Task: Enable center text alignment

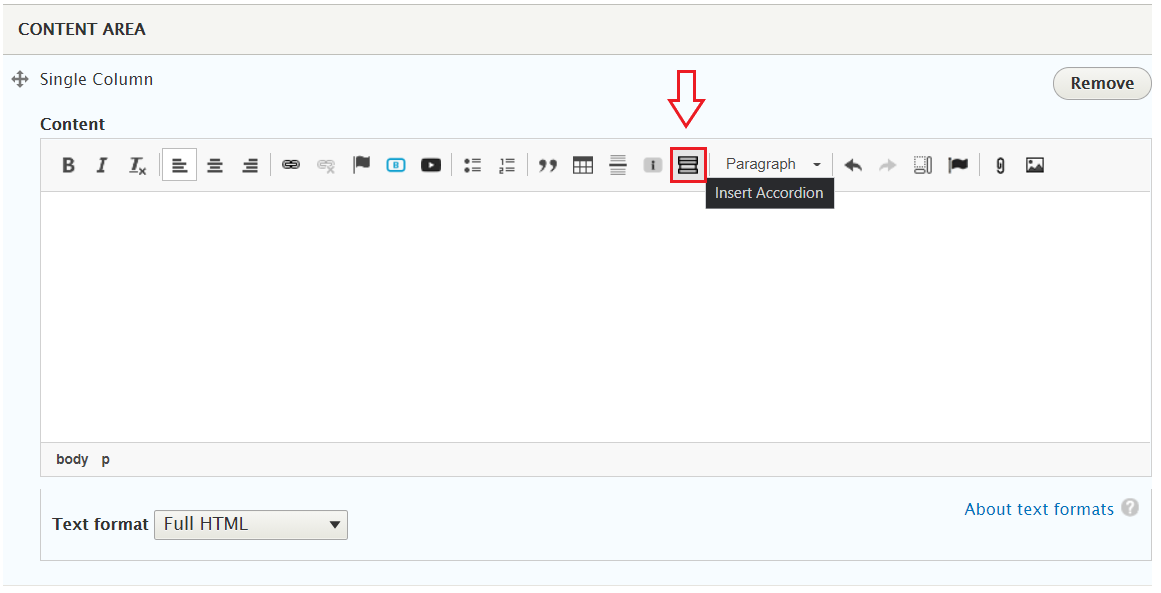Action: tap(215, 164)
